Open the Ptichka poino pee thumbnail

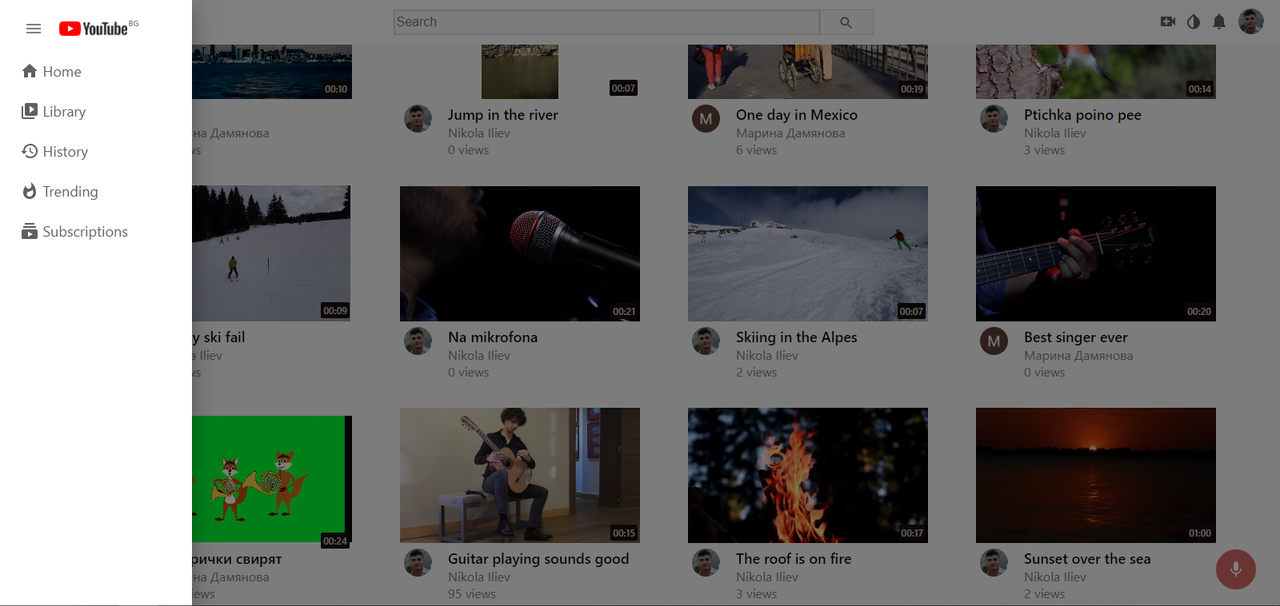1096,71
